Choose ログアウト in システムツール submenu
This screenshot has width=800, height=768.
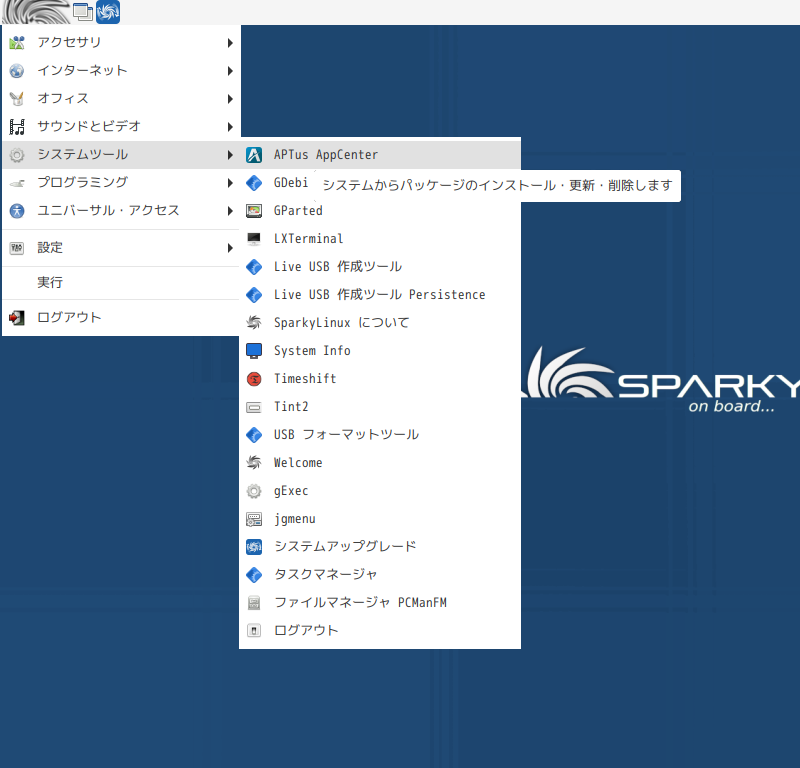(380, 631)
